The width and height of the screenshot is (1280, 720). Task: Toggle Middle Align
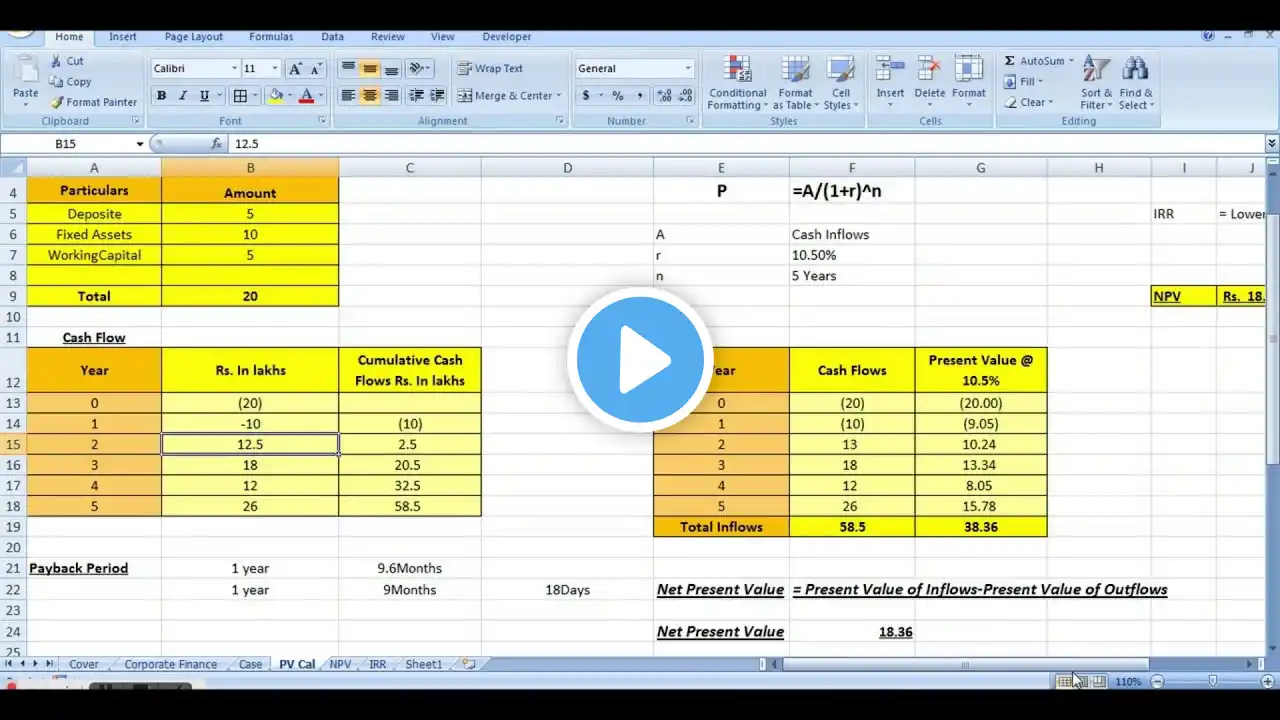coord(370,68)
